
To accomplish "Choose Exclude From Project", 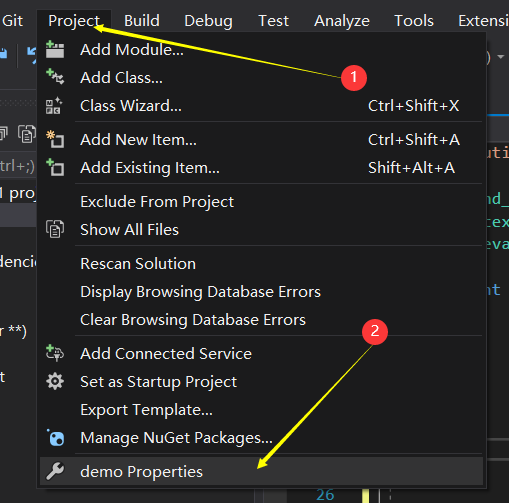I will 261,201.
